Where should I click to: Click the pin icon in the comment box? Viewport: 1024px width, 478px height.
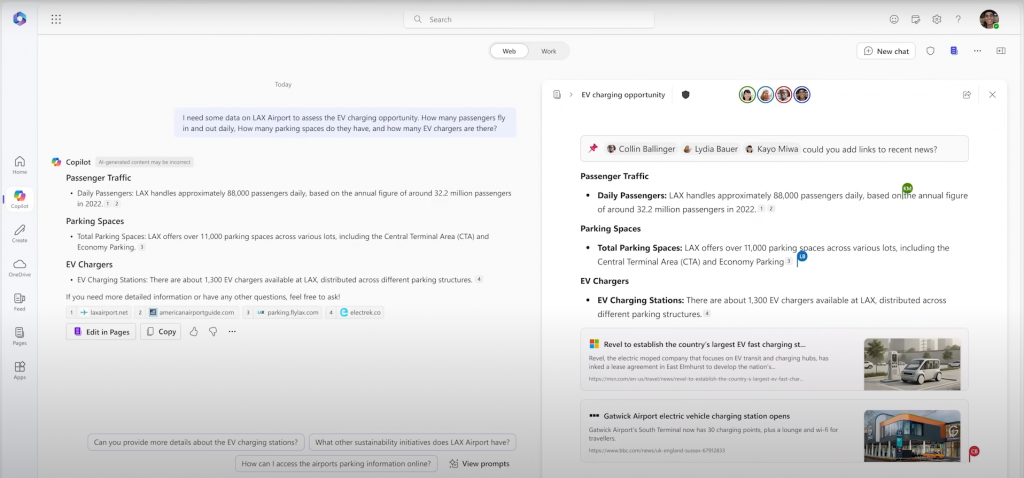point(593,148)
